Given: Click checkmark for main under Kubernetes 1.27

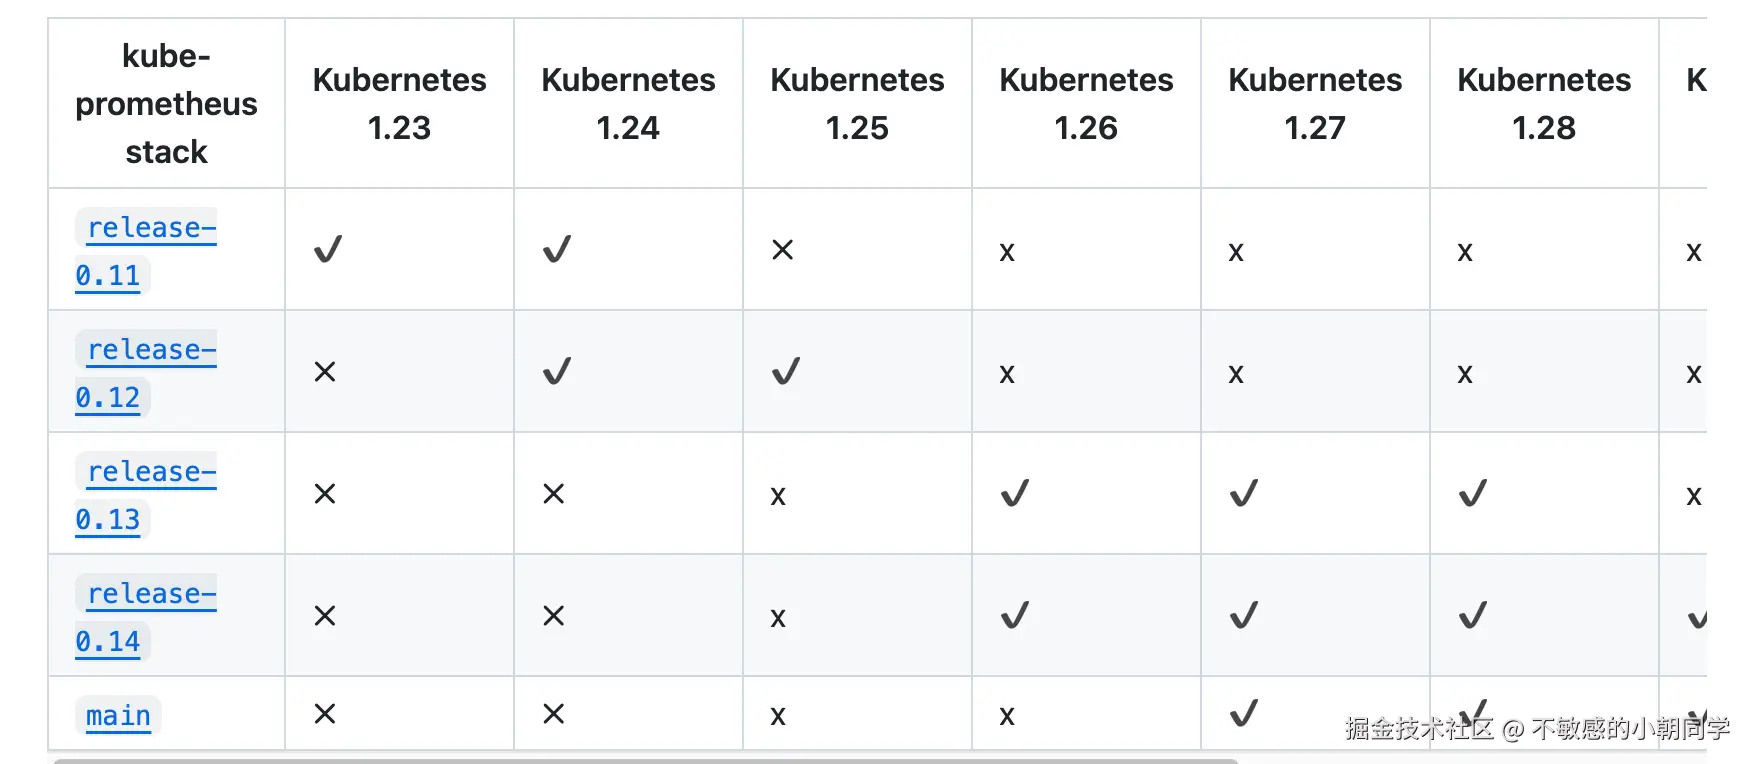Looking at the screenshot, I should [1244, 714].
